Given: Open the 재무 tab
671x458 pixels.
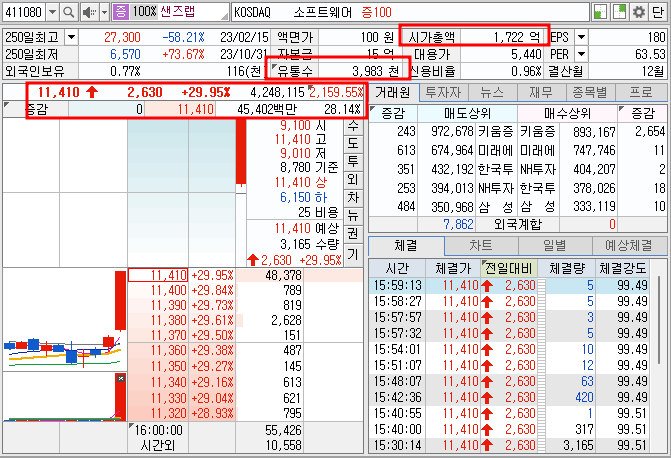Looking at the screenshot, I should [541, 92].
